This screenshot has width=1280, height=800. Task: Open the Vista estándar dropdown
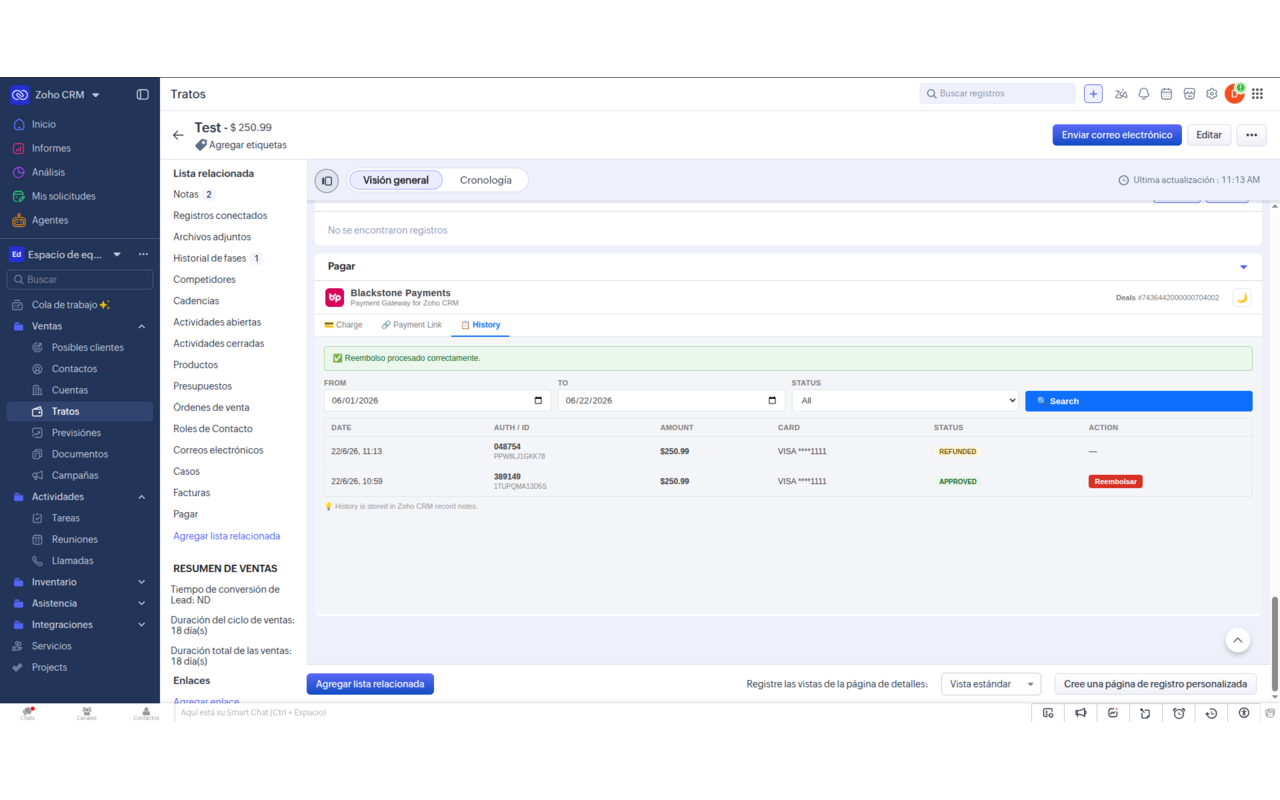pyautogui.click(x=991, y=684)
